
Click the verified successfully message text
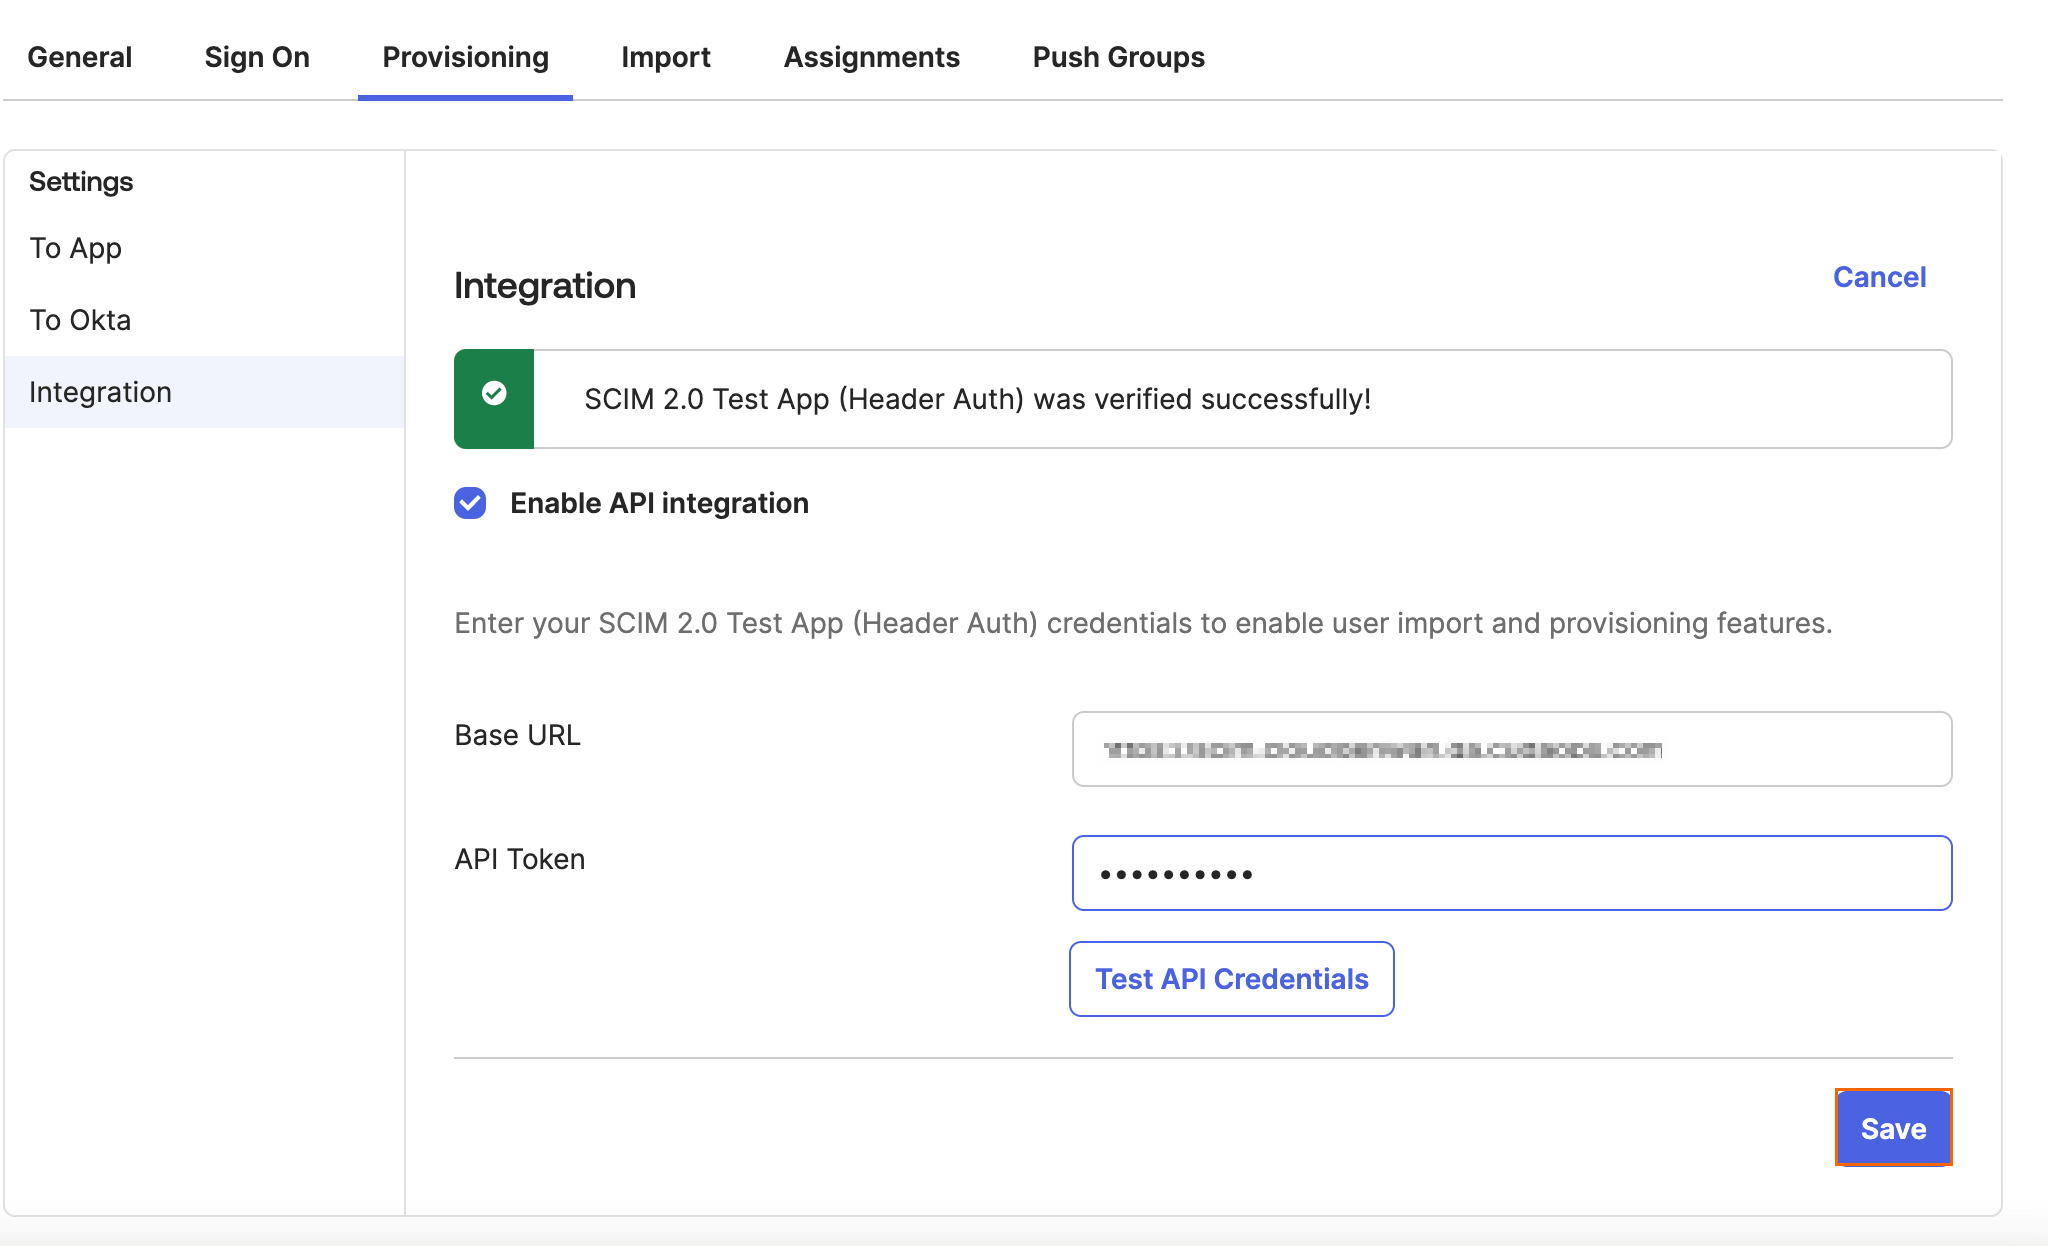(977, 399)
